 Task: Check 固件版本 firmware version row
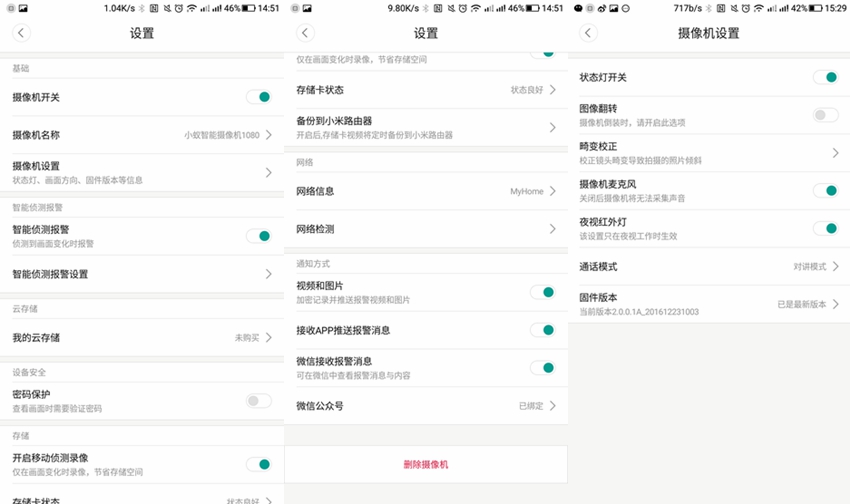[710, 304]
